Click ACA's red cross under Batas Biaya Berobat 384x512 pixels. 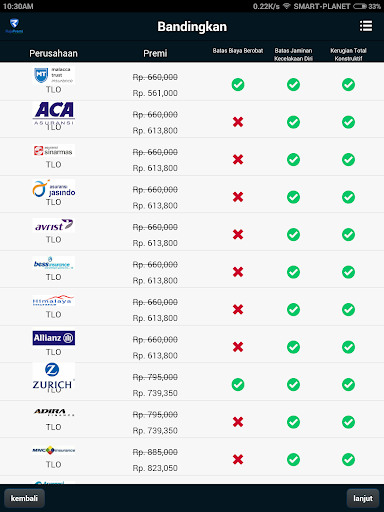(238, 122)
